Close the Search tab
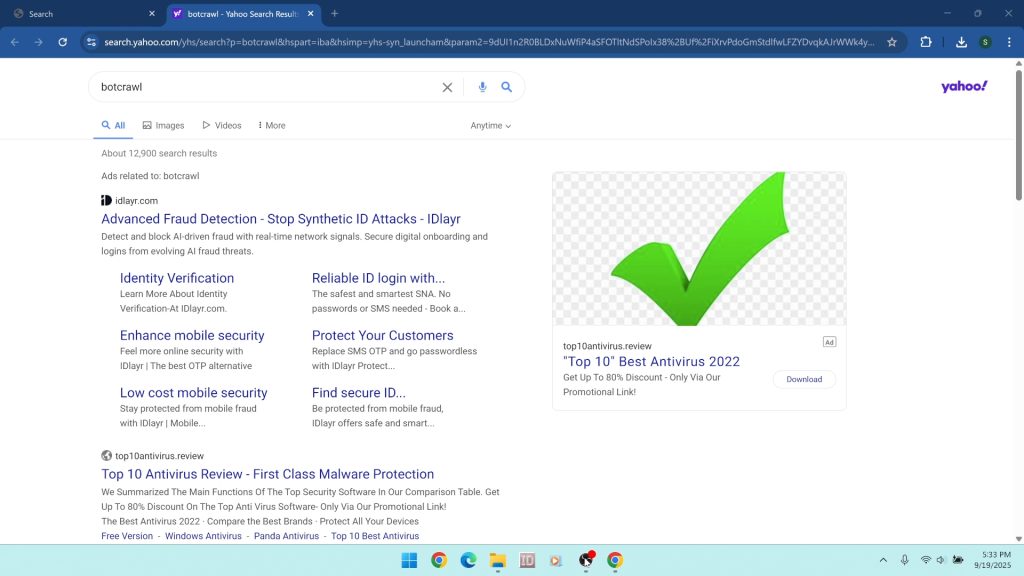 pyautogui.click(x=152, y=13)
